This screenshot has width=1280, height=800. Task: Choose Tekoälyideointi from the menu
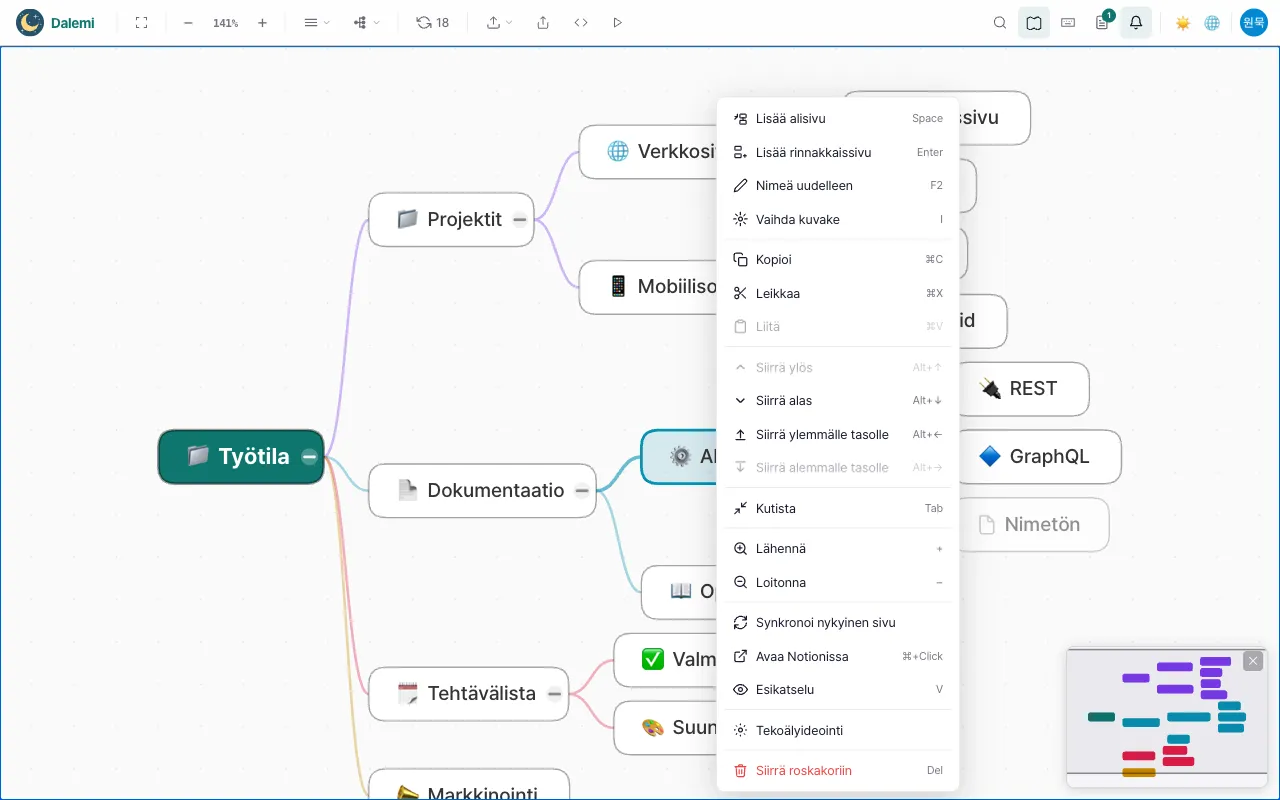pos(838,730)
